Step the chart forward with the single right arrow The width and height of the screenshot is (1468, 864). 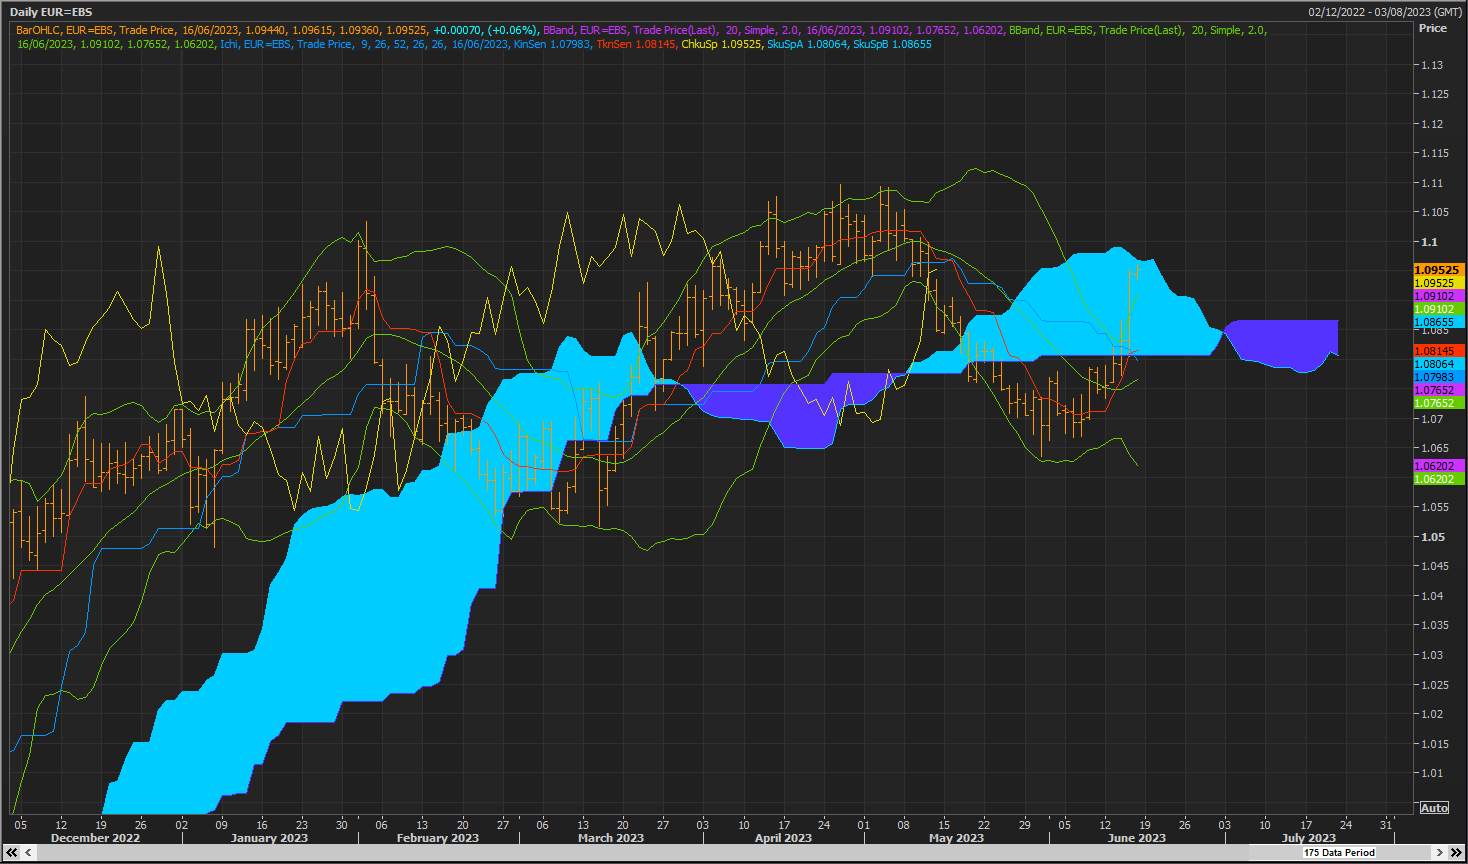tap(1441, 852)
